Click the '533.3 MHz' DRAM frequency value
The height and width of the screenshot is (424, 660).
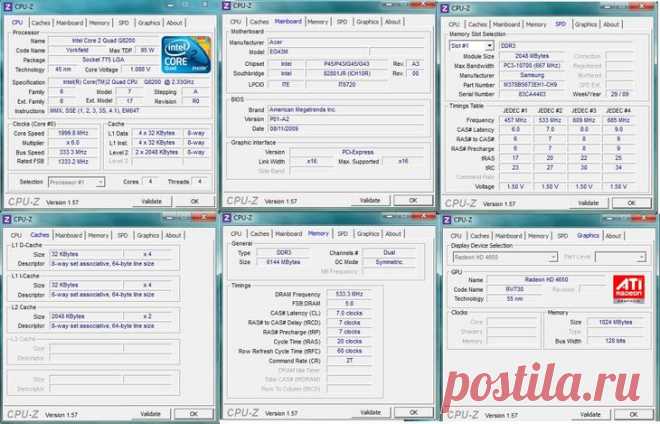tap(349, 294)
